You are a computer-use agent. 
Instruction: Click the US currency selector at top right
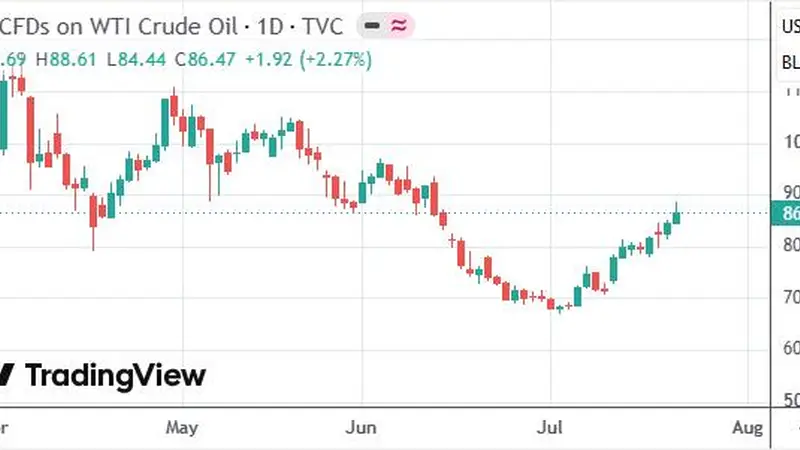coord(789,26)
